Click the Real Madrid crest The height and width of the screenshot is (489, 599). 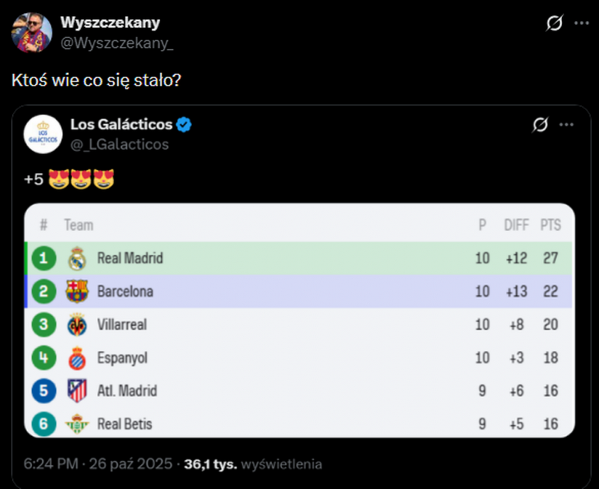click(77, 258)
